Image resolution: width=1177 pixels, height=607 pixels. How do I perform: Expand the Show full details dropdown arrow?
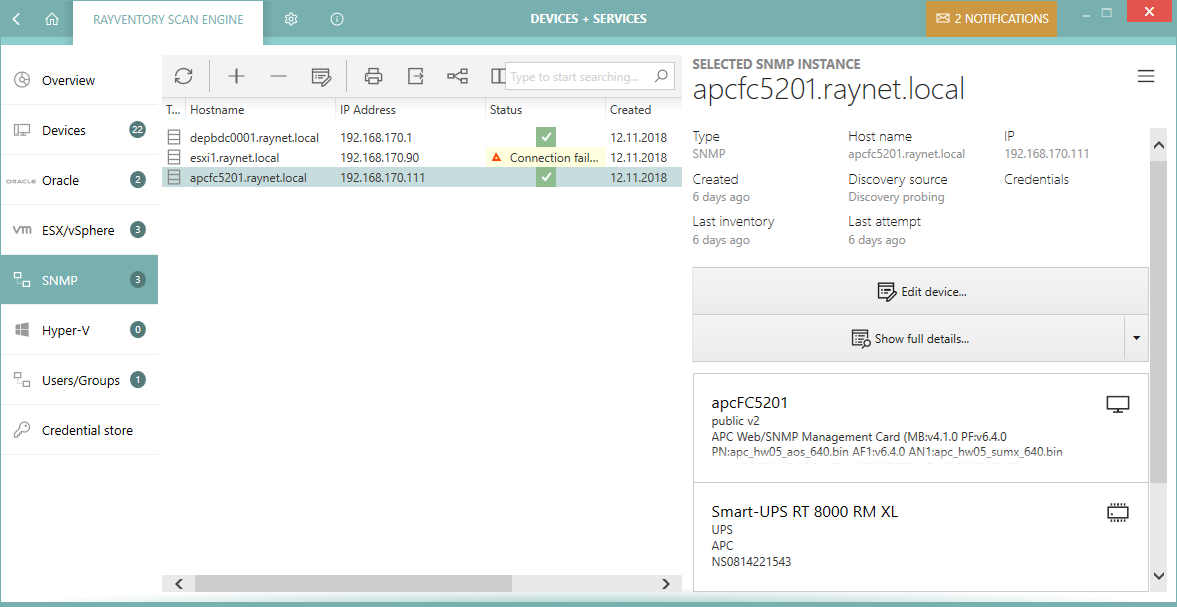(1136, 339)
